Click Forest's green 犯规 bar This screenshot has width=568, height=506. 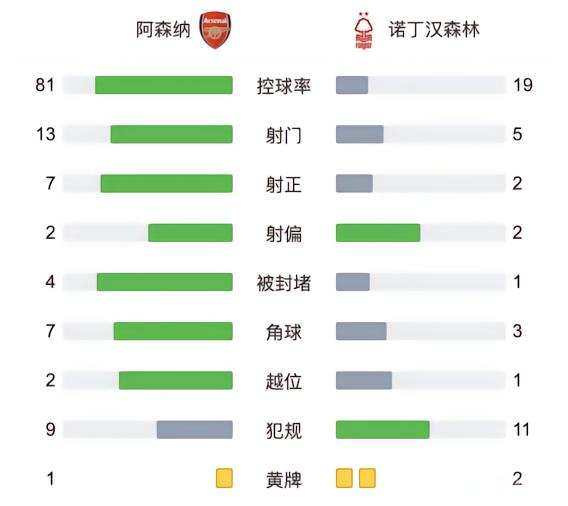pos(383,430)
